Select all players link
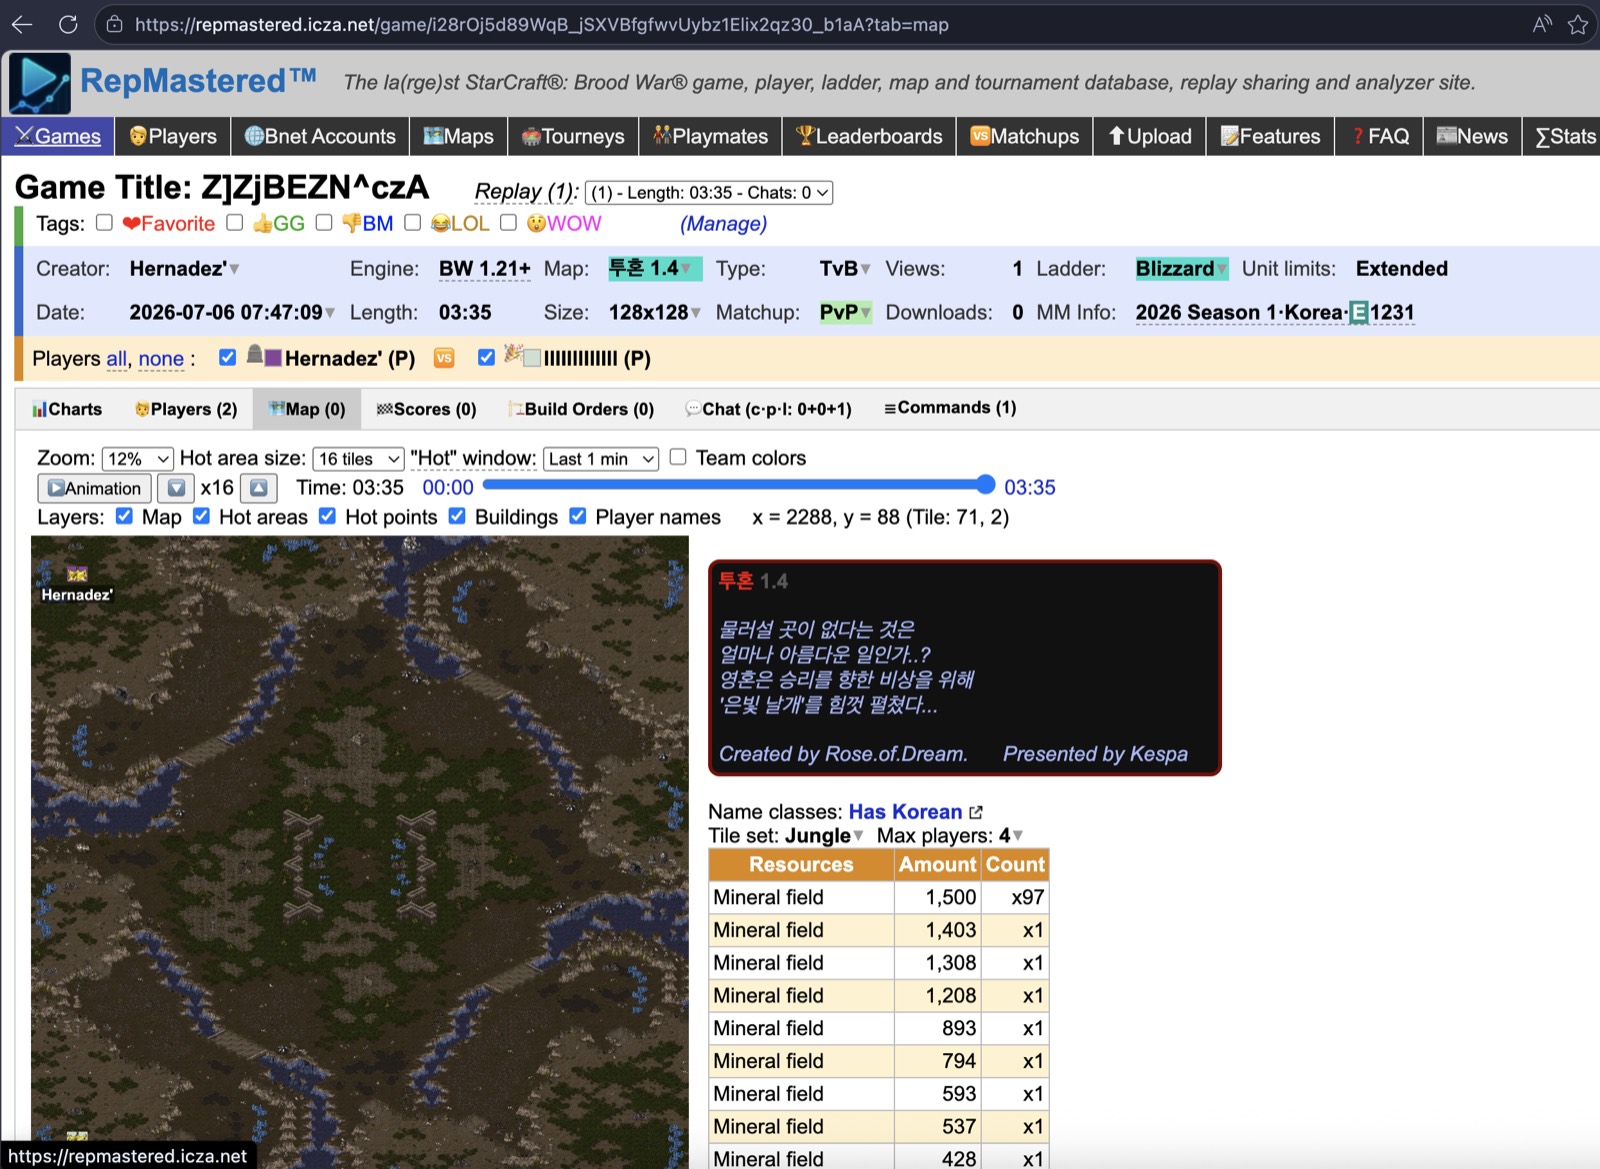Screen dimensions: 1600x1169 (x=117, y=359)
